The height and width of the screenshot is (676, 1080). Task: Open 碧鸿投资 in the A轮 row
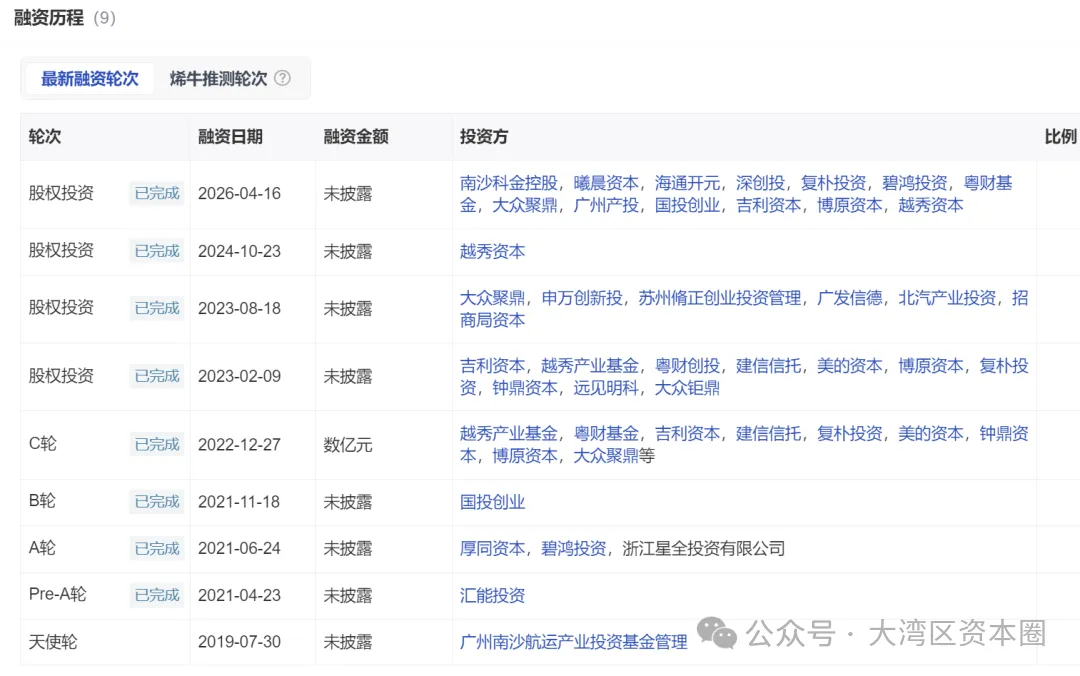(573, 549)
